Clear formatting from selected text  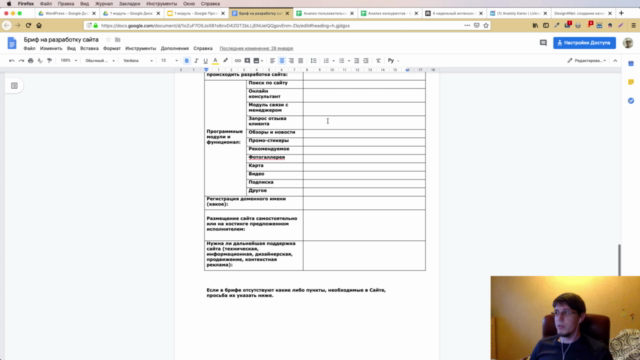click(378, 61)
